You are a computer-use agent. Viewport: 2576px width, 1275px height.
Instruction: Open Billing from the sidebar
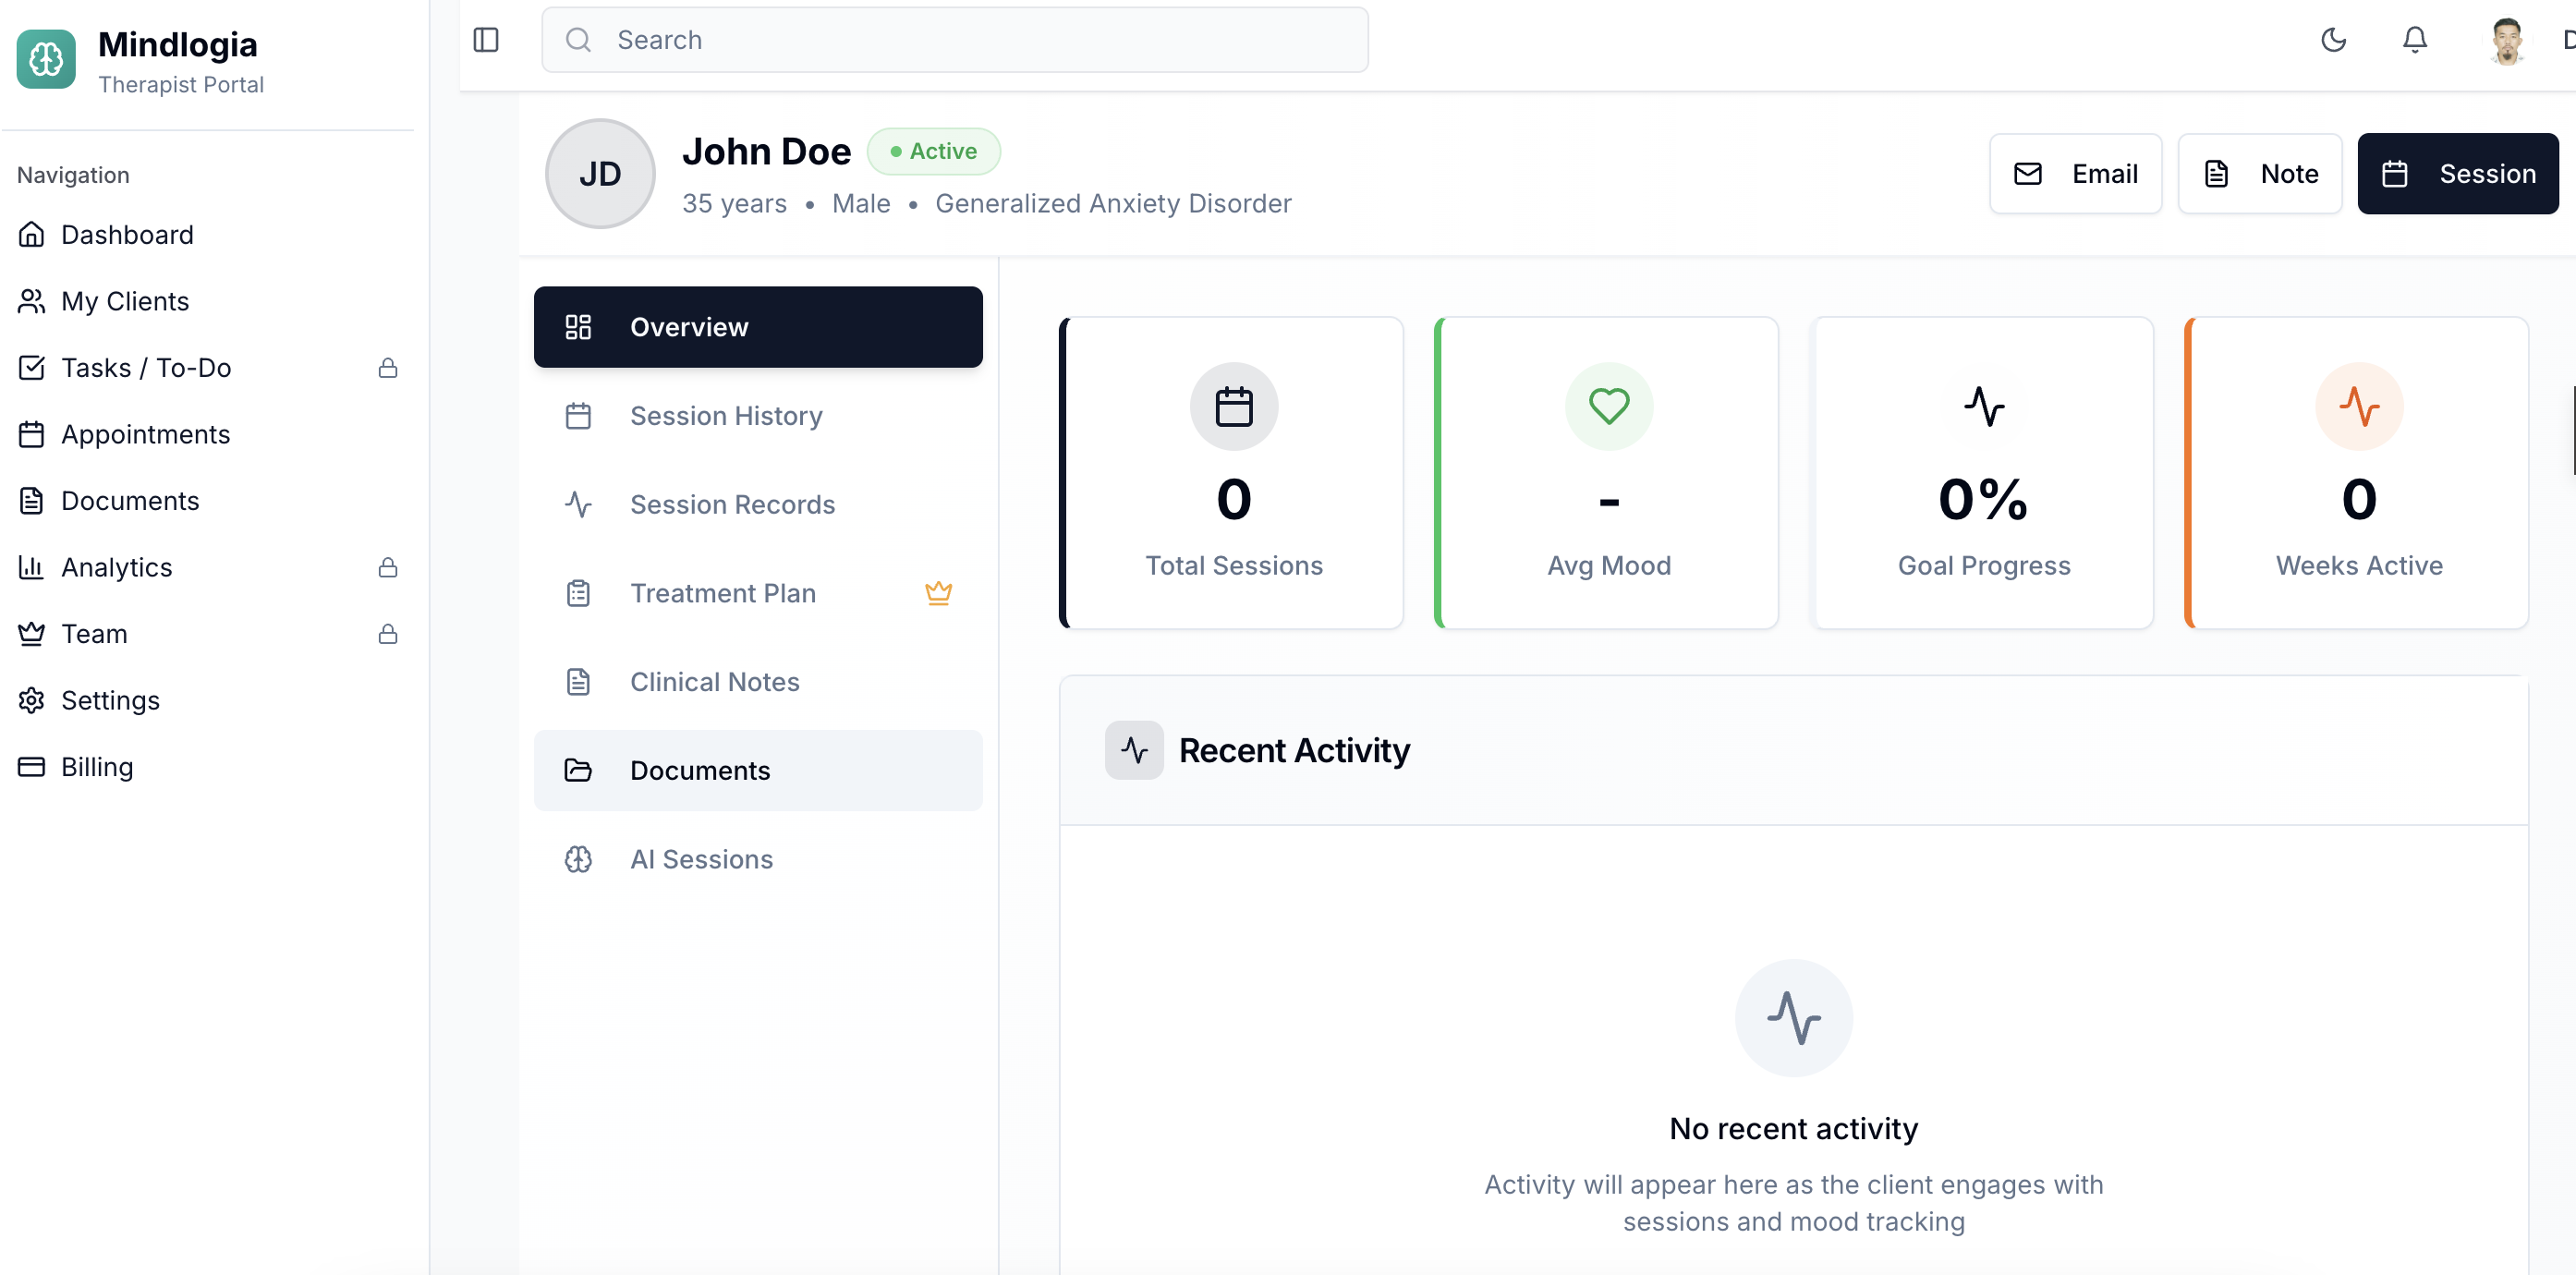[x=96, y=767]
